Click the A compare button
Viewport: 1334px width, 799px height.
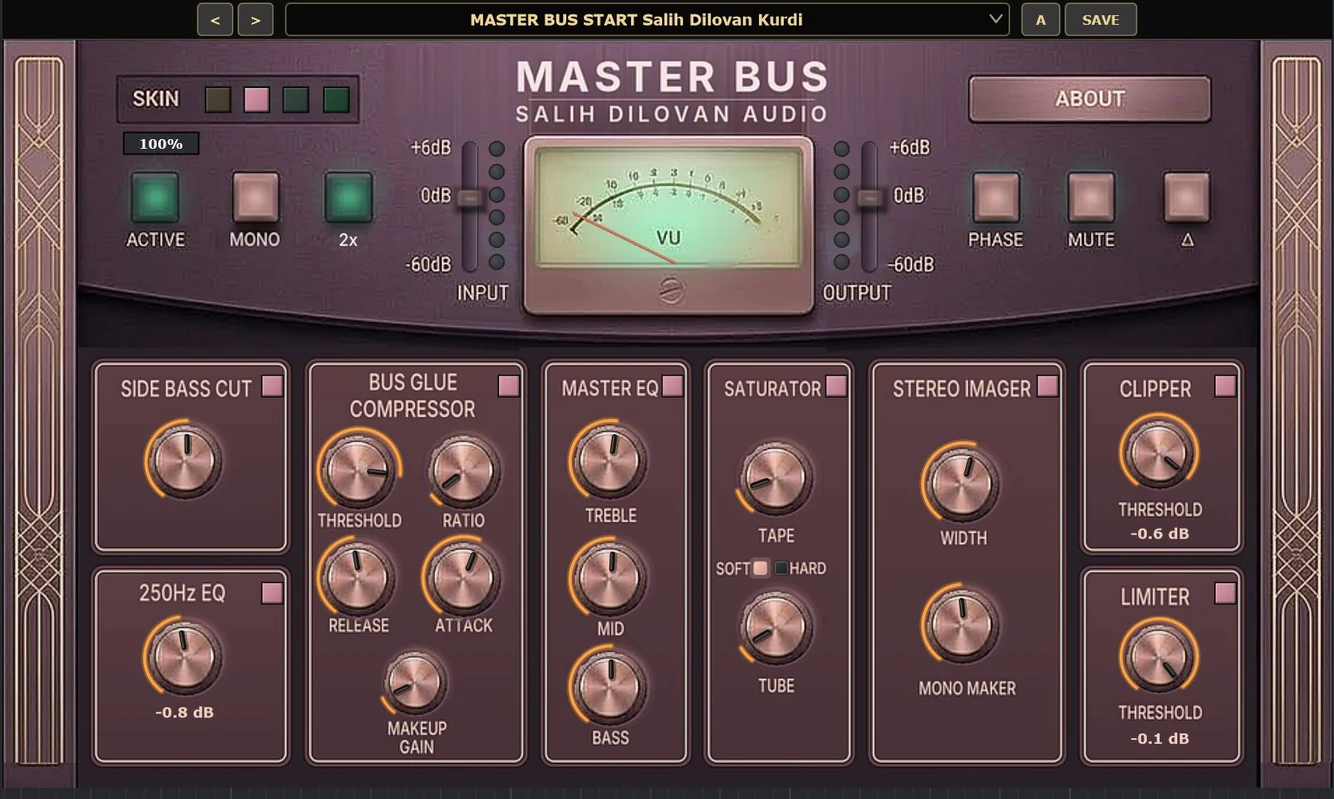tap(1041, 19)
